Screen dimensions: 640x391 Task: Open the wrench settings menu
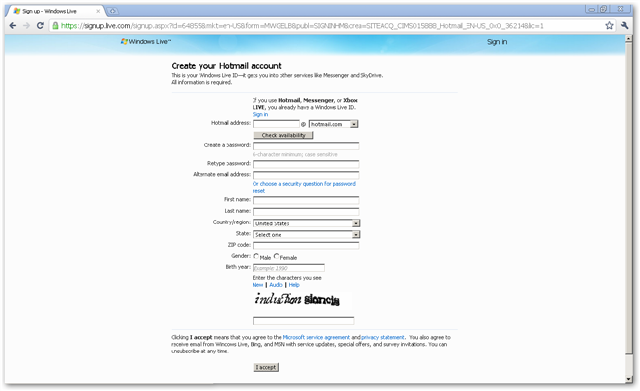pos(624,26)
